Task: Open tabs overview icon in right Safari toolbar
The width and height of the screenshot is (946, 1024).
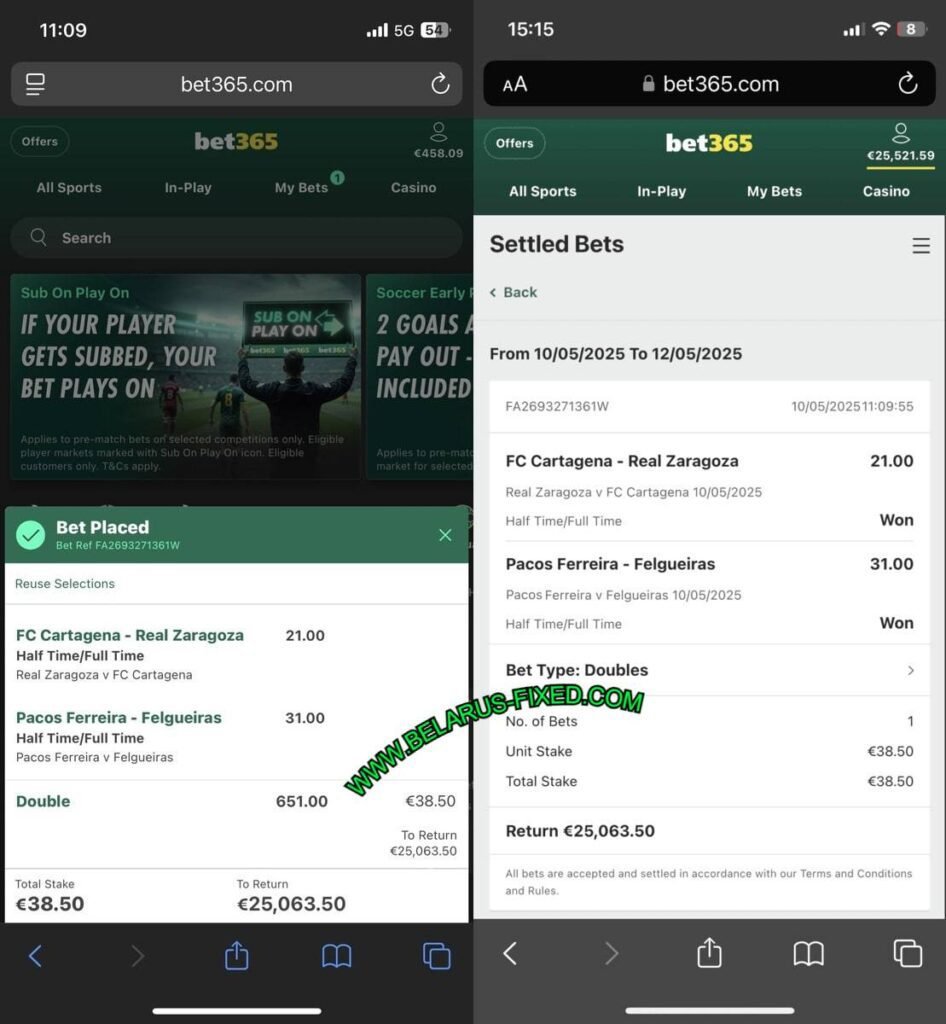Action: (x=907, y=953)
